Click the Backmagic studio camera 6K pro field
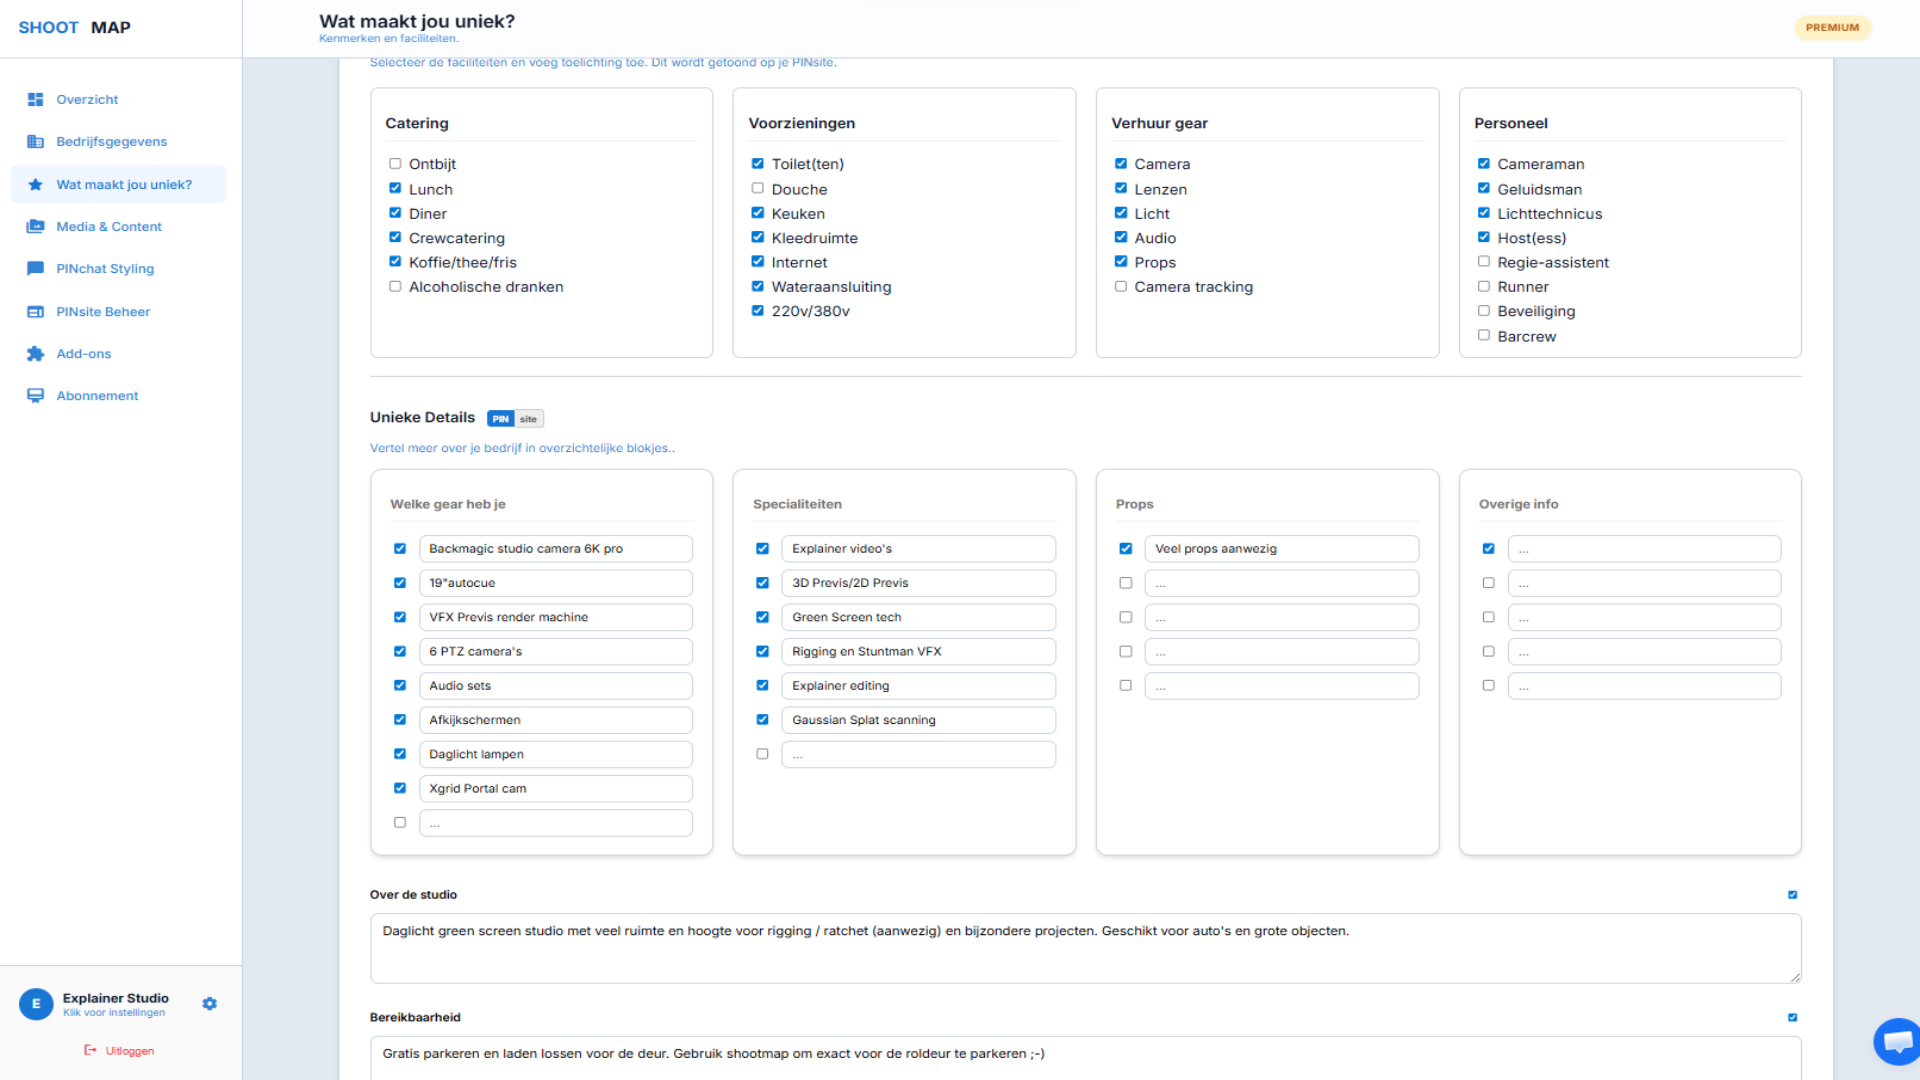Screen dimensions: 1920x1080 click(x=555, y=548)
